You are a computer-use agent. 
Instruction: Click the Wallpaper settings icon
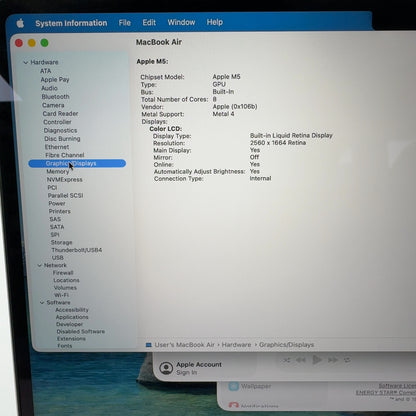coord(234,387)
